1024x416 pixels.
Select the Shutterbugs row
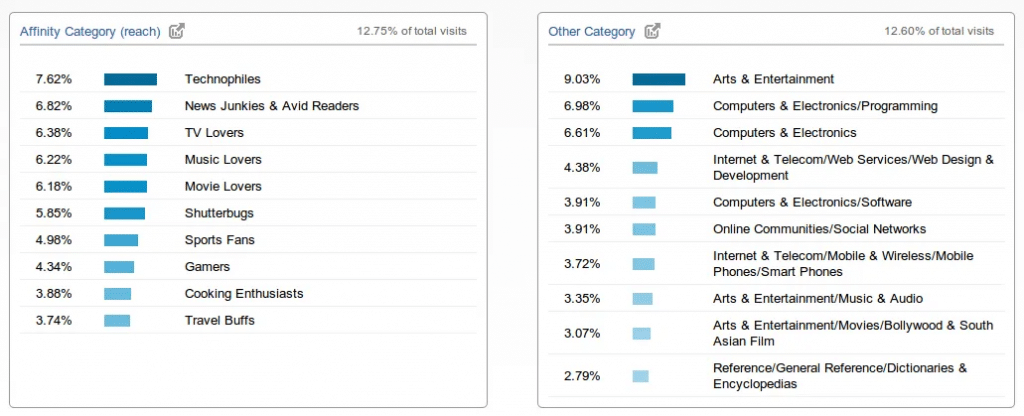pyautogui.click(x=248, y=213)
